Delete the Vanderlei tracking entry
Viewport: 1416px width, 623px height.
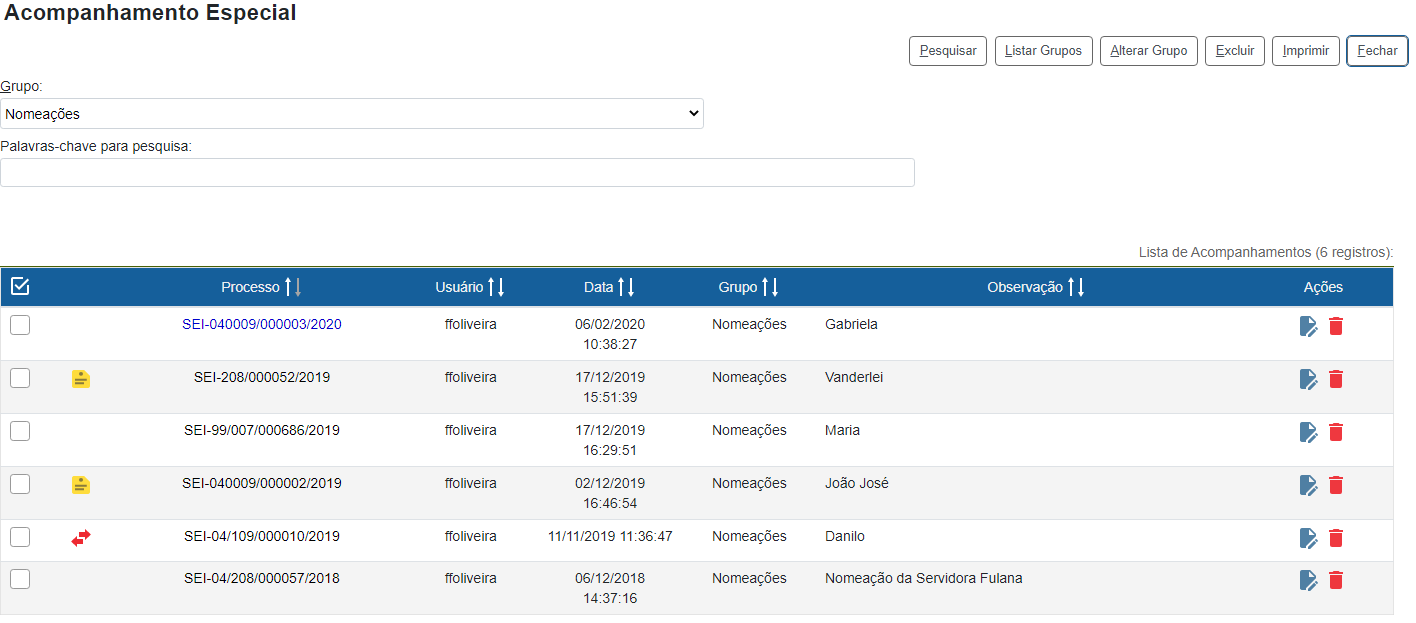click(x=1336, y=379)
